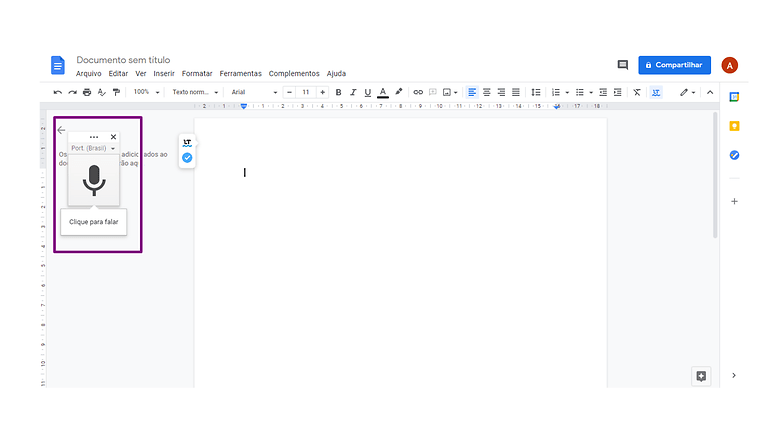
Task: Run spelling and grammar check
Action: point(102,92)
